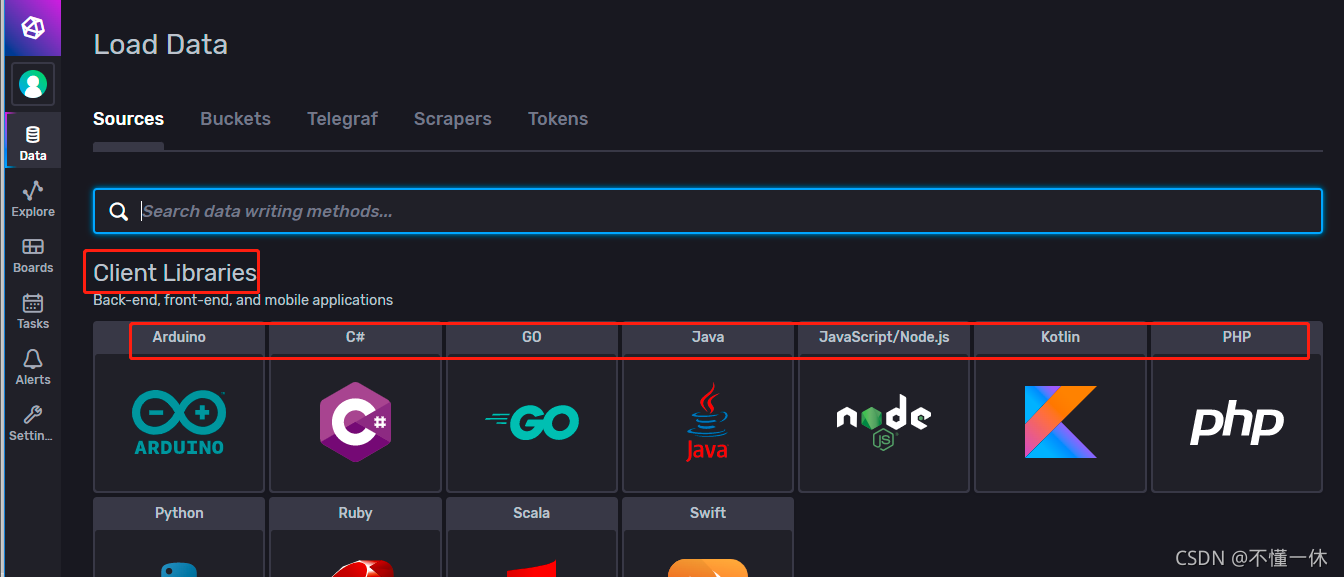This screenshot has height=577, width=1344.
Task: Click the InfluxDB logo icon
Action: pyautogui.click(x=33, y=28)
